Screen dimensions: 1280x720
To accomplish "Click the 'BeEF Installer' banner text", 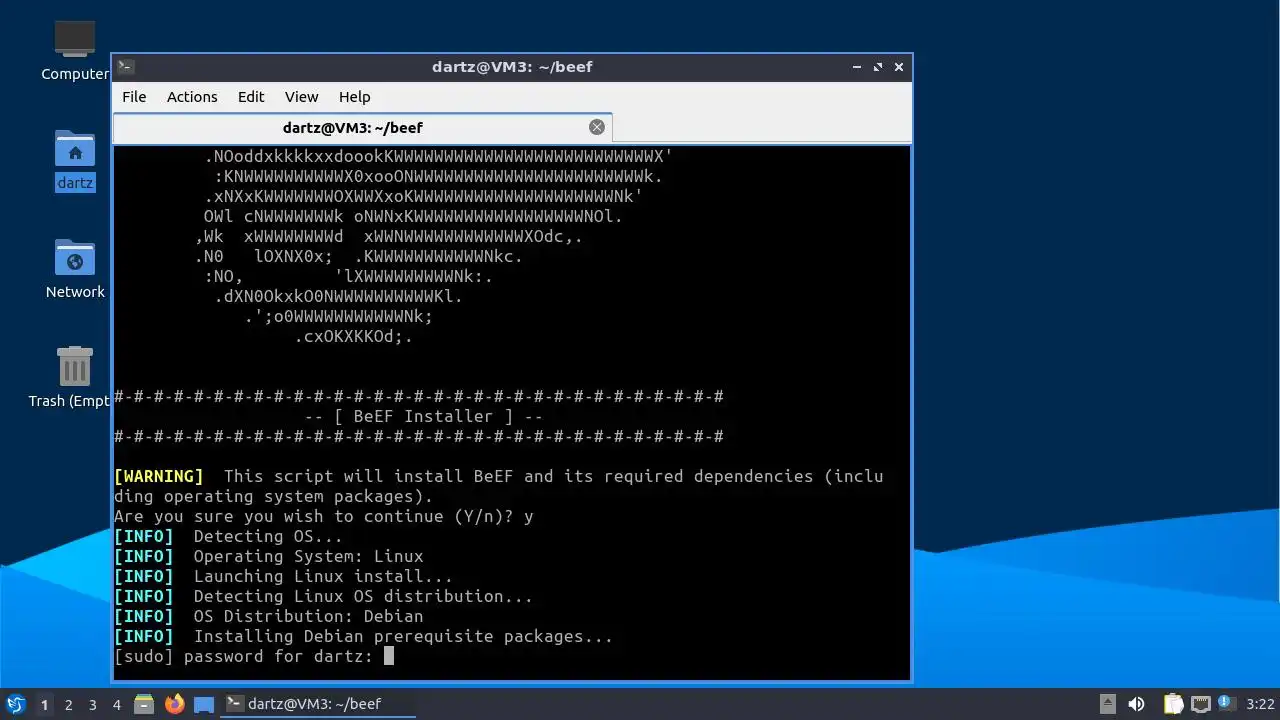I will pos(424,416).
